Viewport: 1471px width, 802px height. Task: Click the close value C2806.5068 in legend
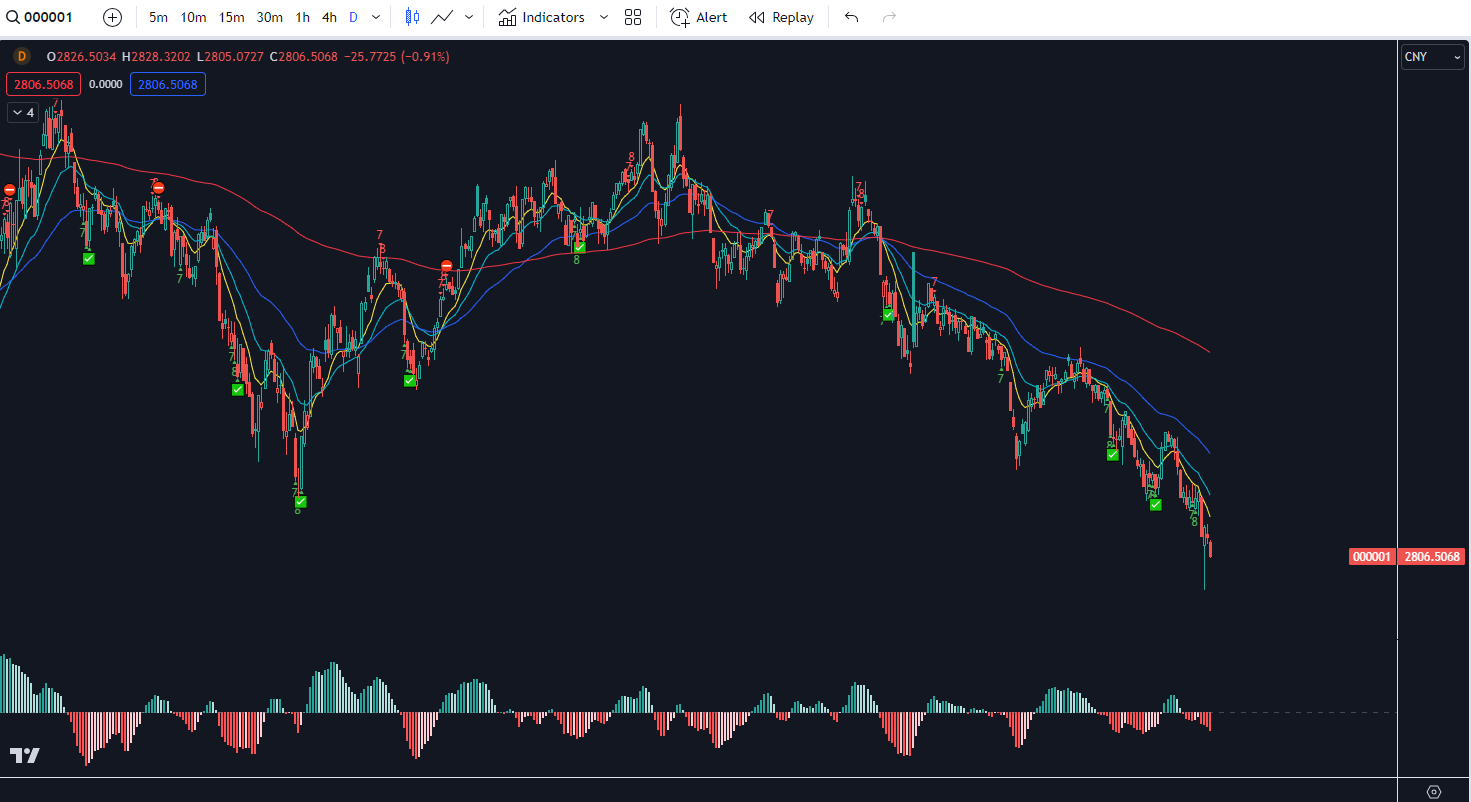click(x=304, y=57)
